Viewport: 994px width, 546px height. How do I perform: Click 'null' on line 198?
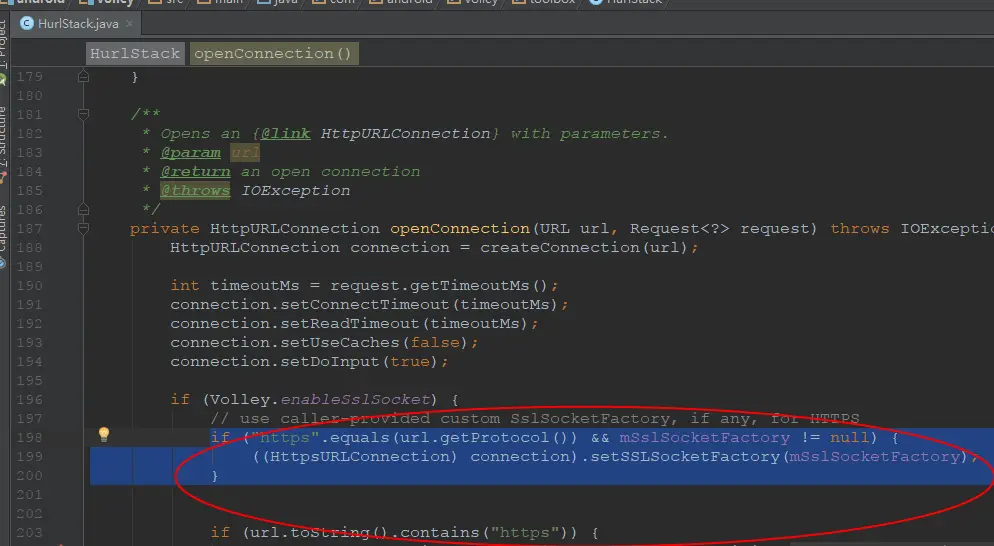849,438
